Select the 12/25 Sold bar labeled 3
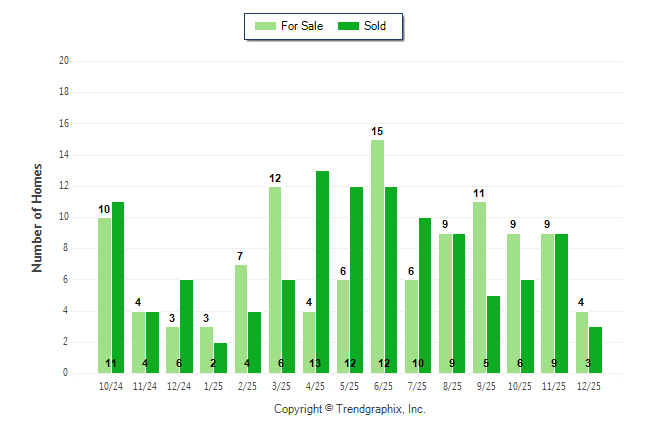 point(595,350)
